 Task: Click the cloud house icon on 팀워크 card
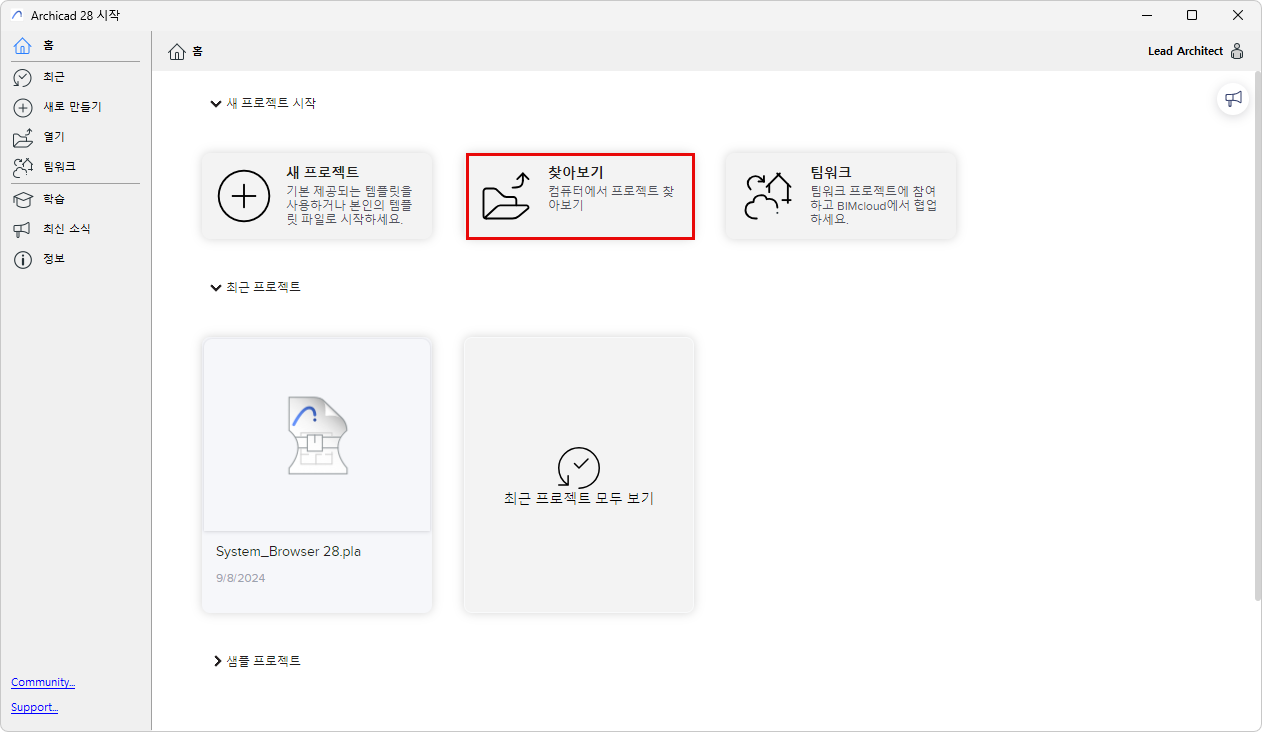coord(768,195)
